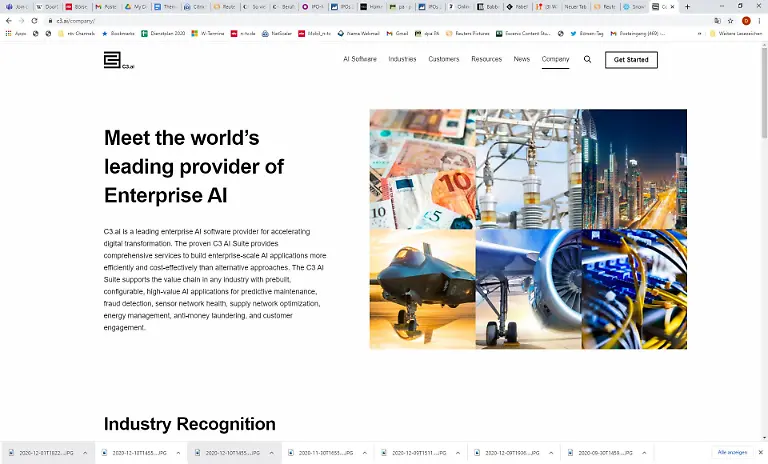Image resolution: width=768 pixels, height=464 pixels.
Task: Expand the Industries navigation menu
Action: [402, 60]
